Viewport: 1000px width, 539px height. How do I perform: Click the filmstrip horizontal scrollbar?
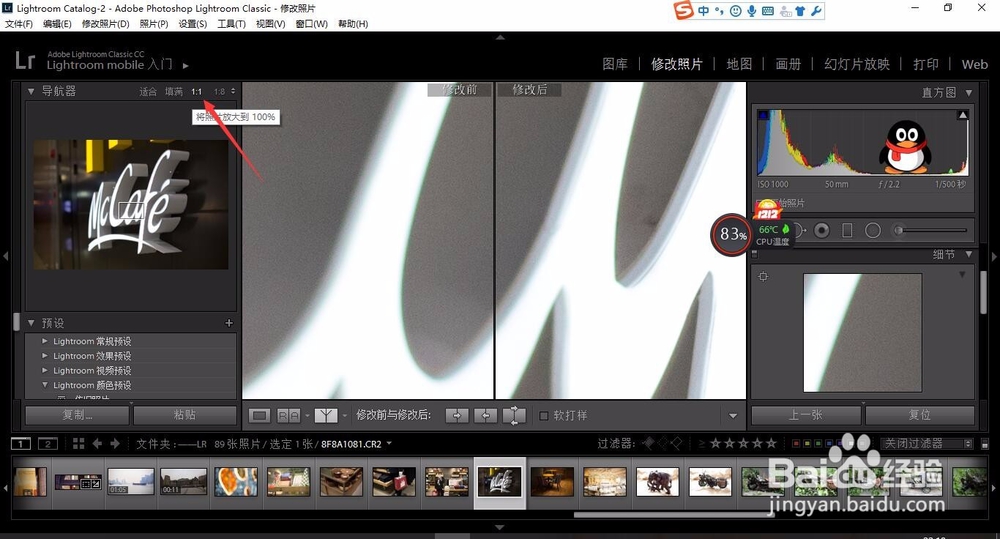coord(673,515)
